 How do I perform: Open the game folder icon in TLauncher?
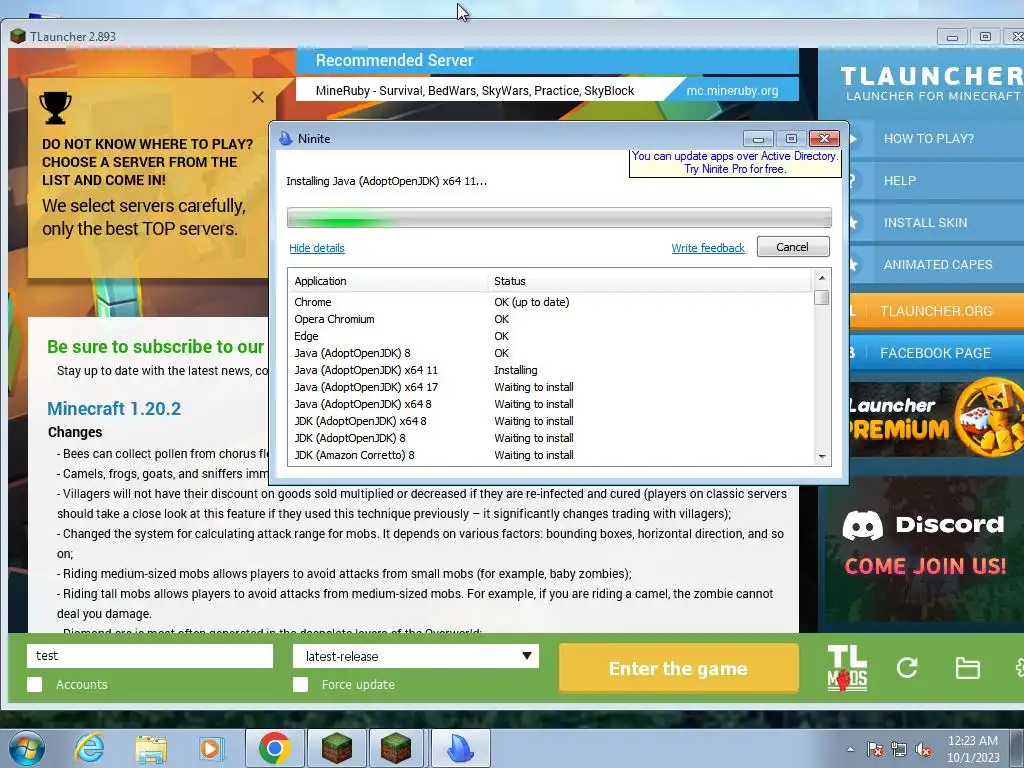click(x=967, y=668)
